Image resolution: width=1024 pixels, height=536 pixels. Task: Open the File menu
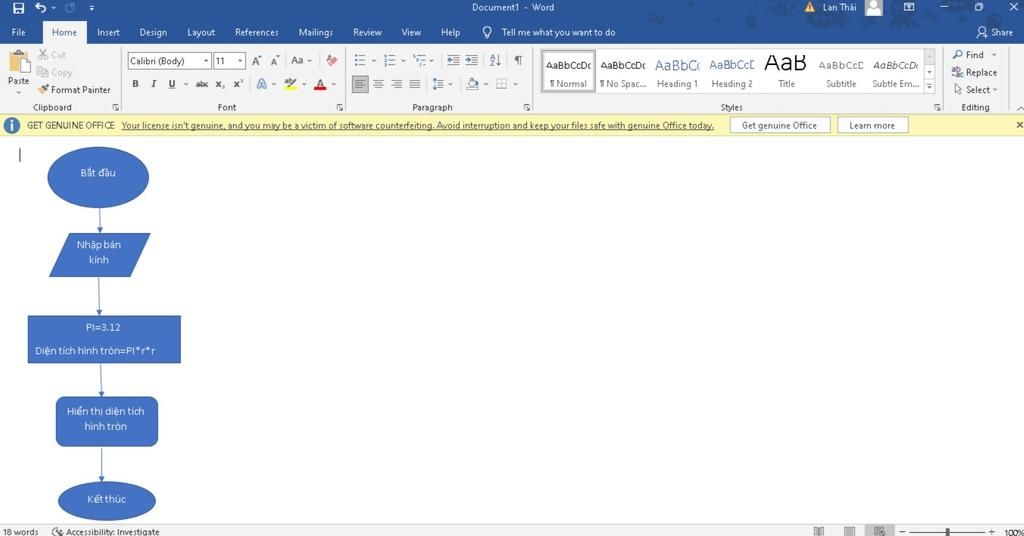(19, 32)
